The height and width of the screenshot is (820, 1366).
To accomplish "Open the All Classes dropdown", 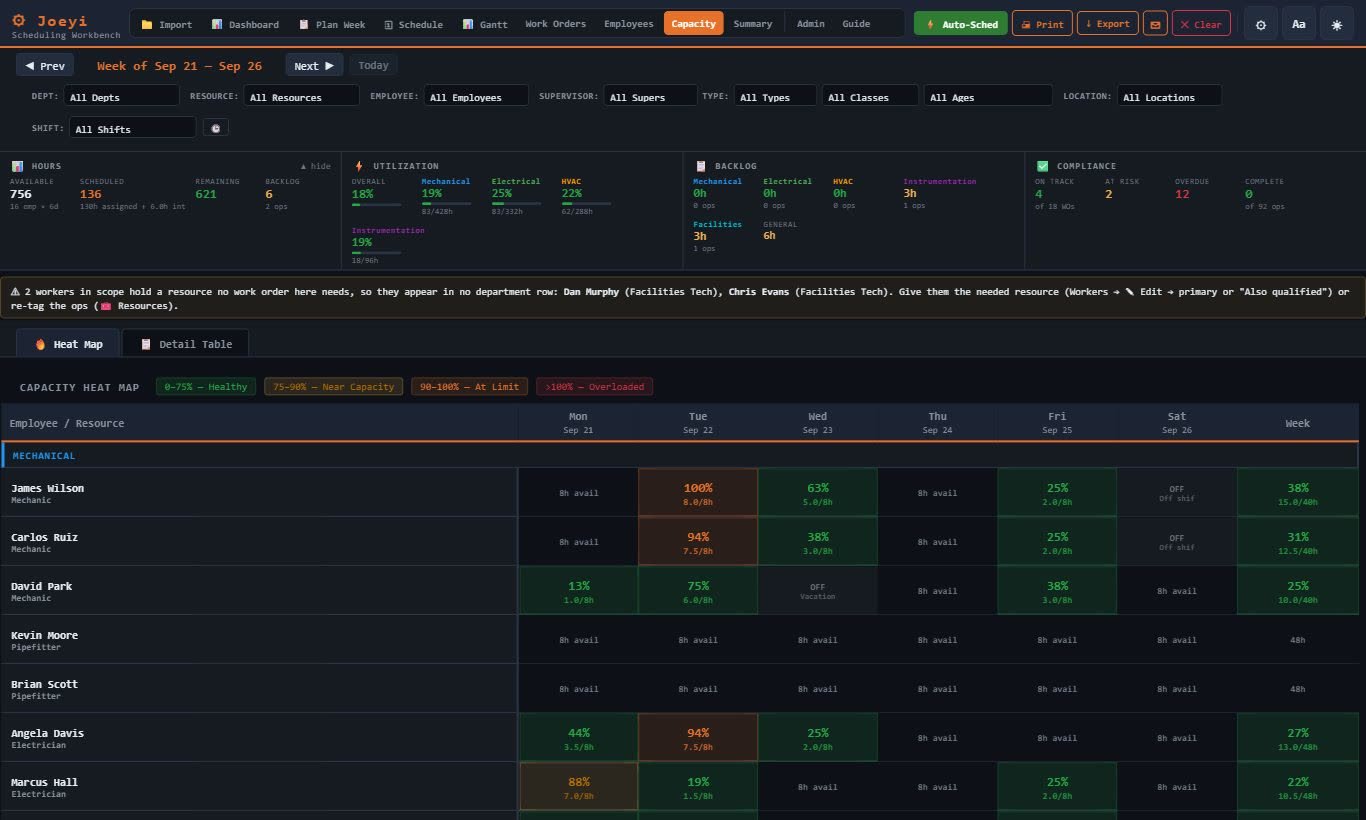I will click(870, 96).
